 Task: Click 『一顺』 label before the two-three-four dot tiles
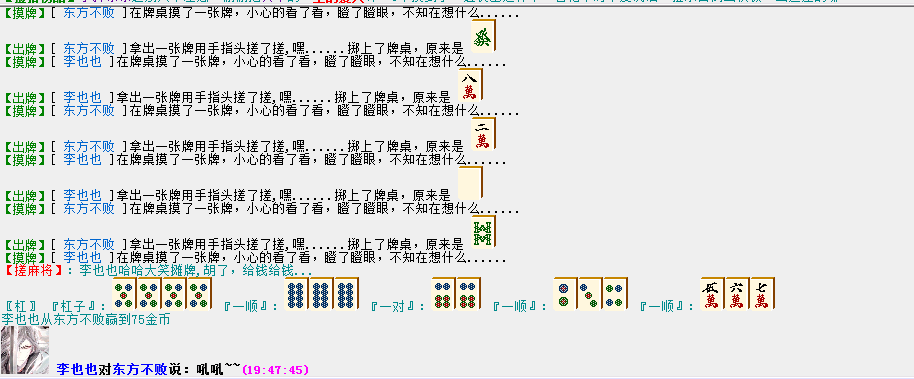[x=520, y=306]
